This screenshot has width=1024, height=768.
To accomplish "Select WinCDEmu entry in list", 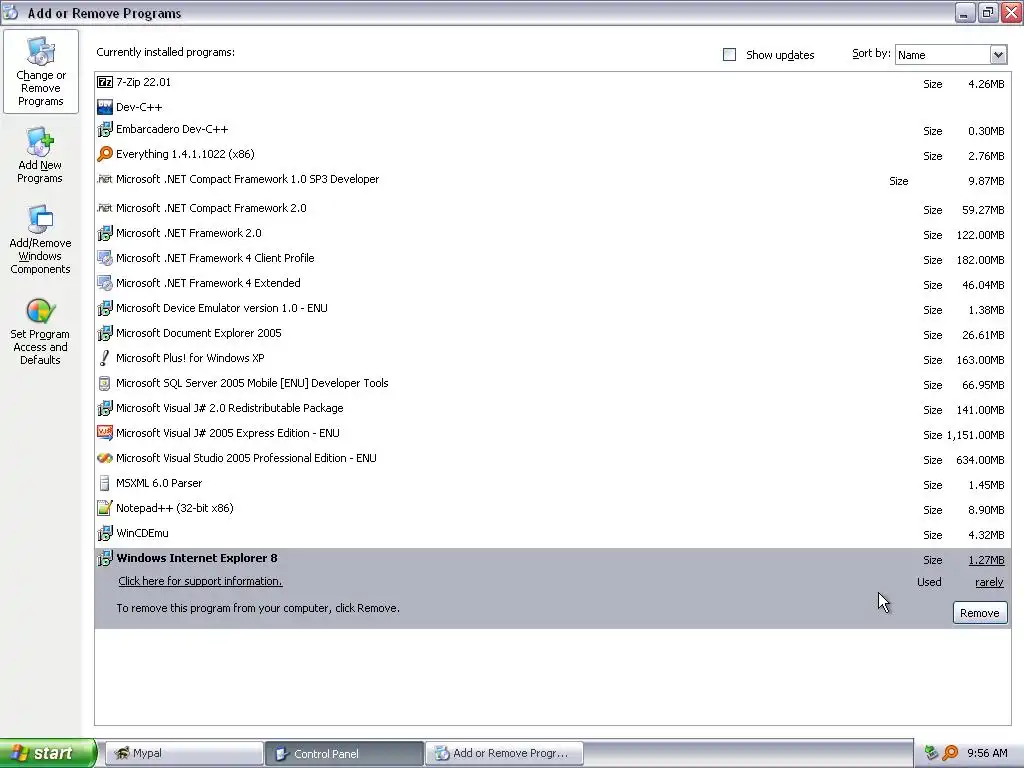I will click(x=552, y=534).
